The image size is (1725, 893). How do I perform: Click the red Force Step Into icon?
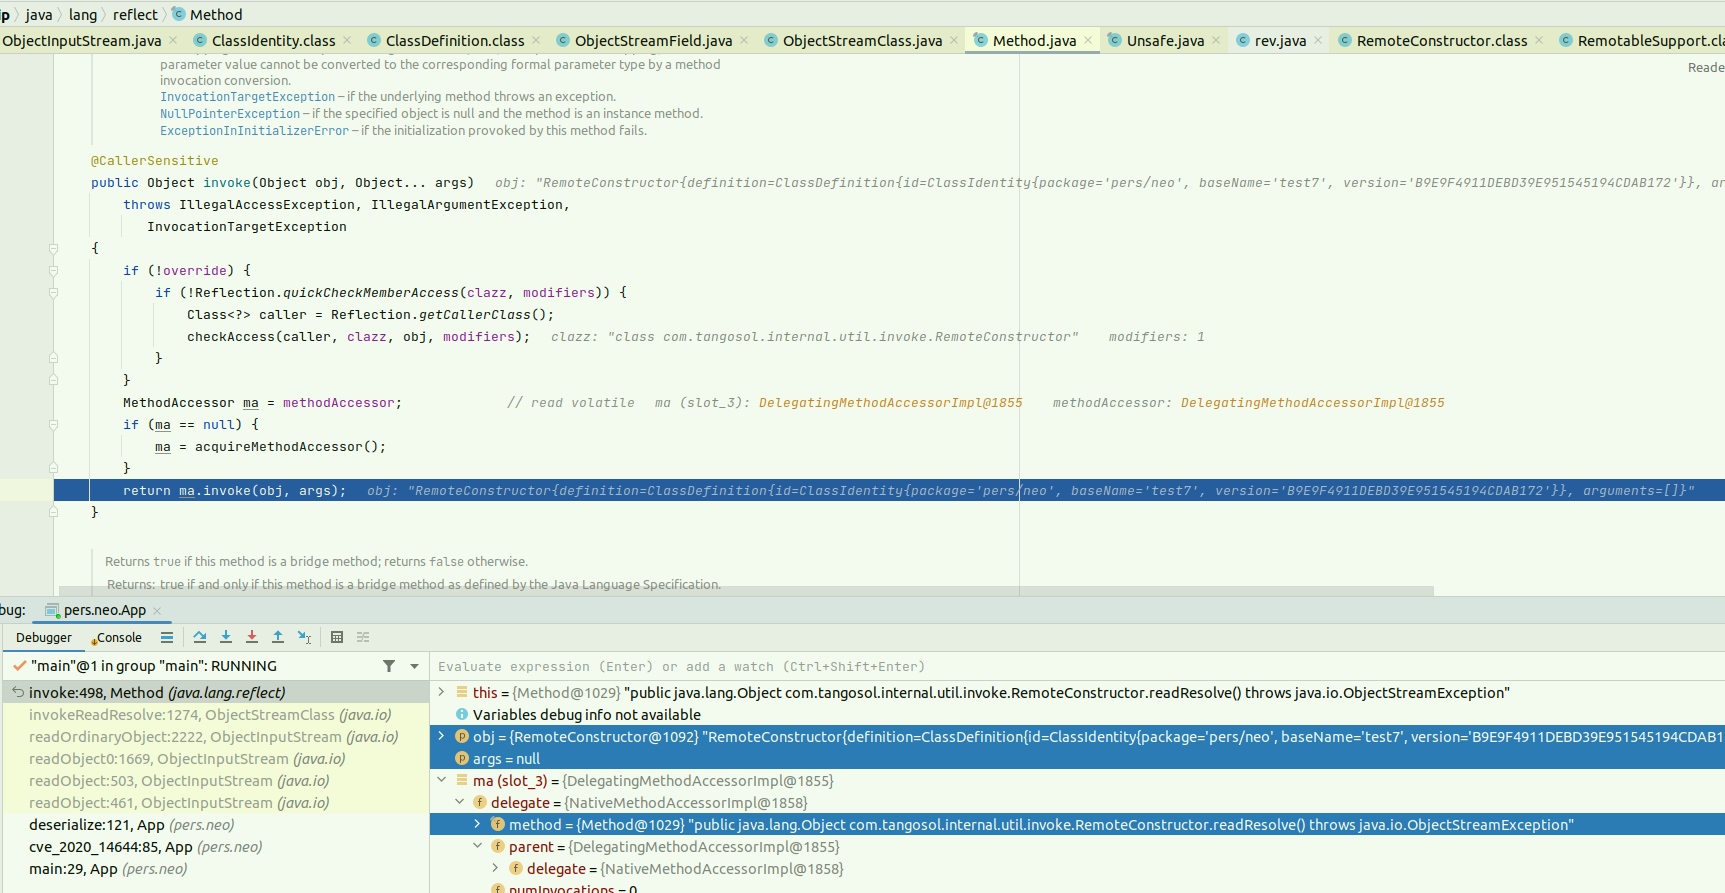(x=252, y=637)
